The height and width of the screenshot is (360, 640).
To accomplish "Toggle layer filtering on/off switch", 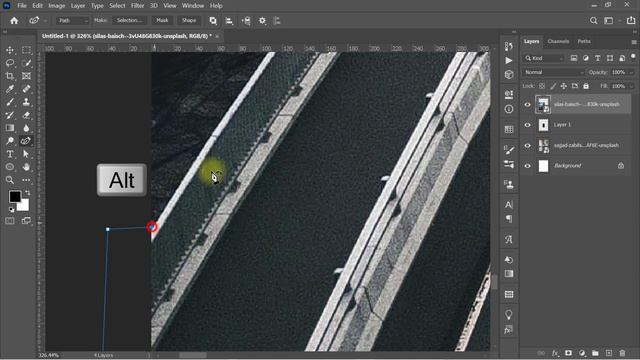I will (x=633, y=57).
